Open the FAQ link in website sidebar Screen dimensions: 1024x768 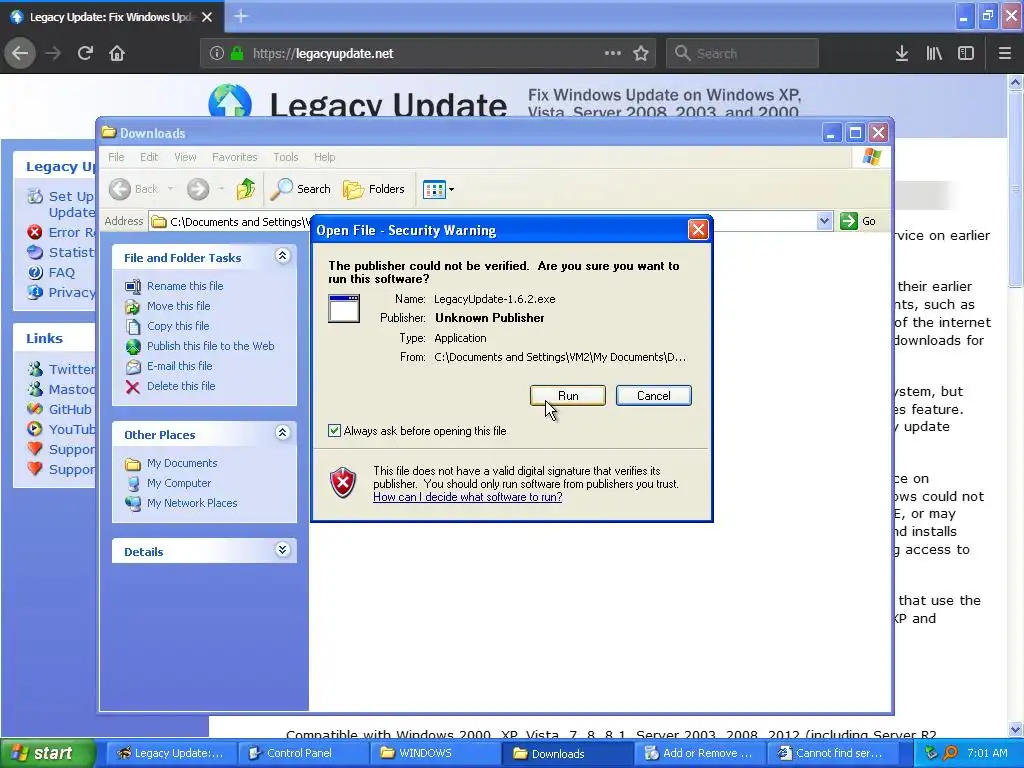tap(61, 272)
